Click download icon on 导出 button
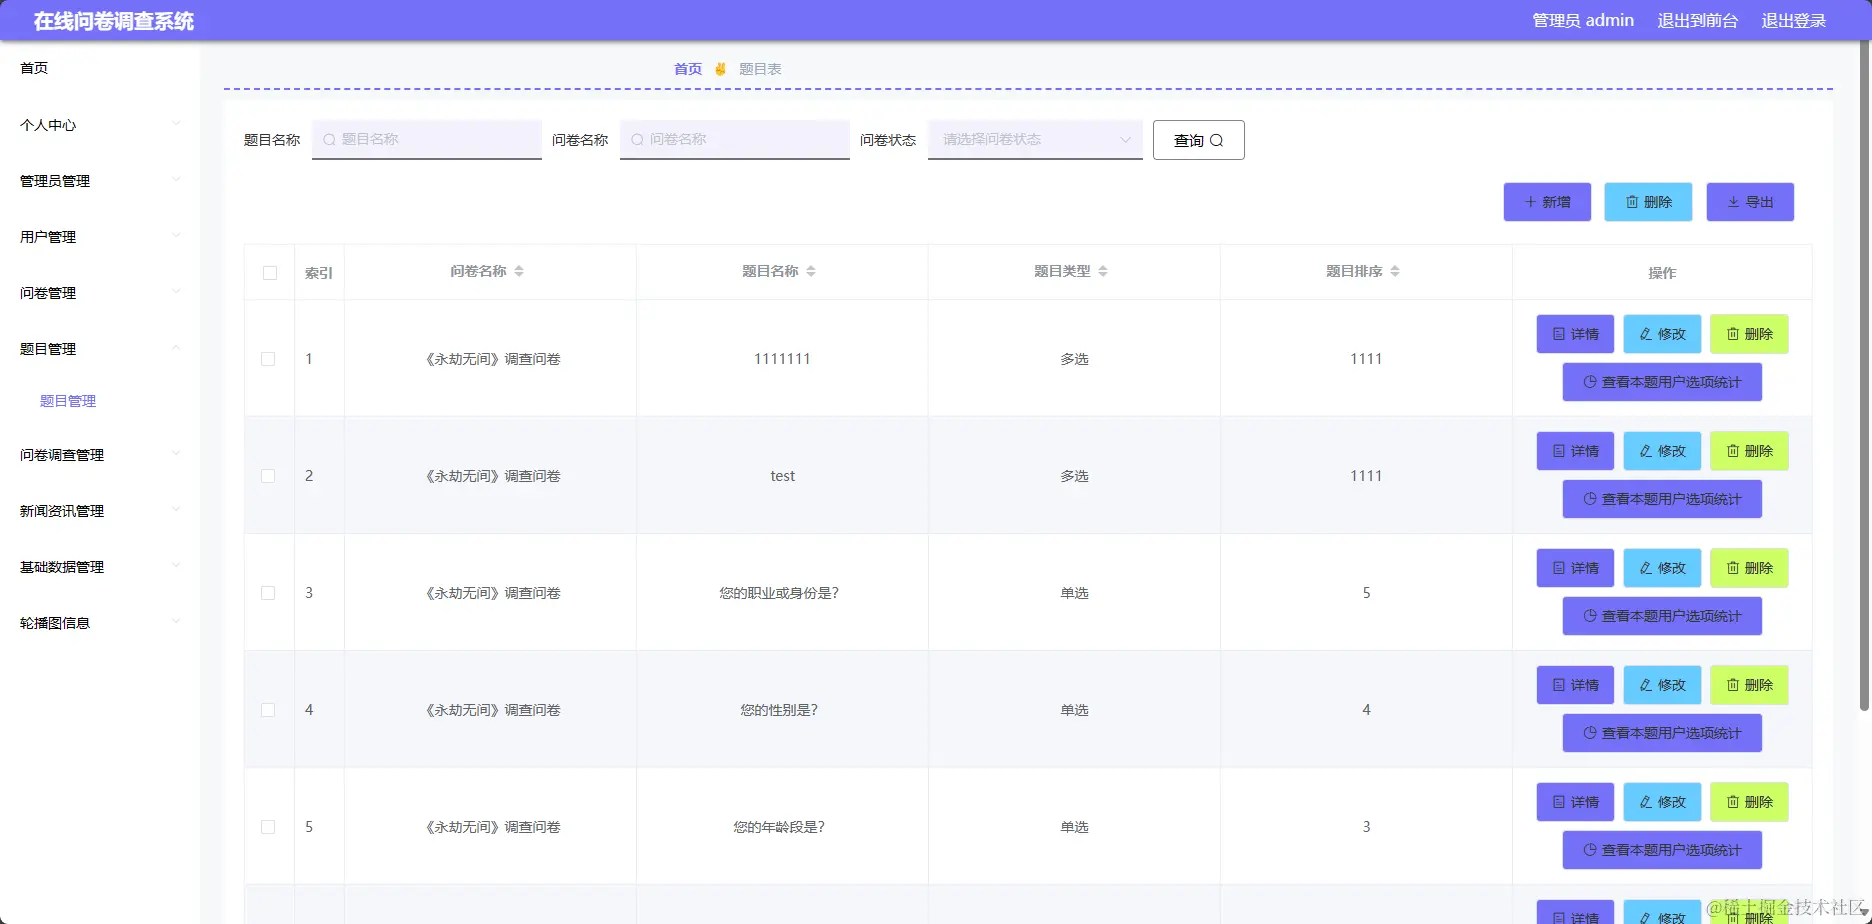 click(x=1734, y=202)
